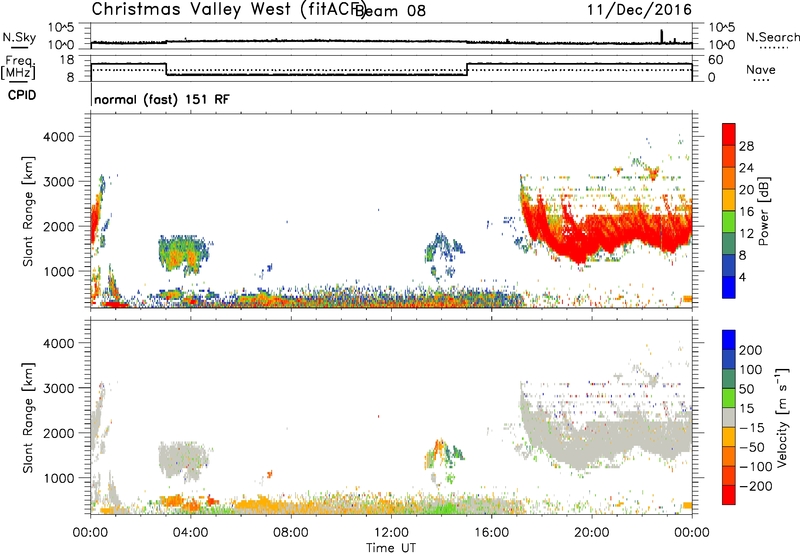
Task: Click 'Slant Range [km]' label of velocity panel
Action: point(28,417)
